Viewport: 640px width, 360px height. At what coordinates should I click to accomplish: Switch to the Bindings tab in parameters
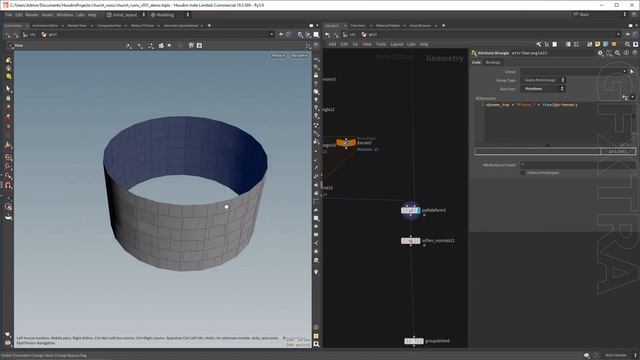[x=493, y=62]
